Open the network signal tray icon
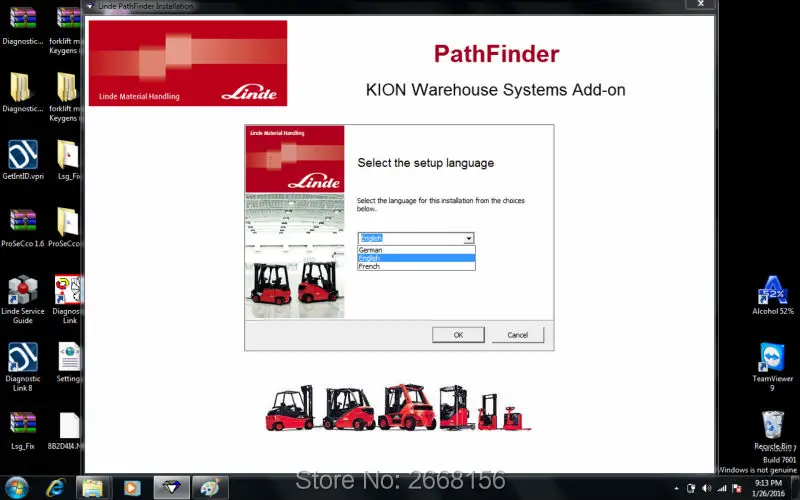Image resolution: width=800 pixels, height=500 pixels. [721, 488]
